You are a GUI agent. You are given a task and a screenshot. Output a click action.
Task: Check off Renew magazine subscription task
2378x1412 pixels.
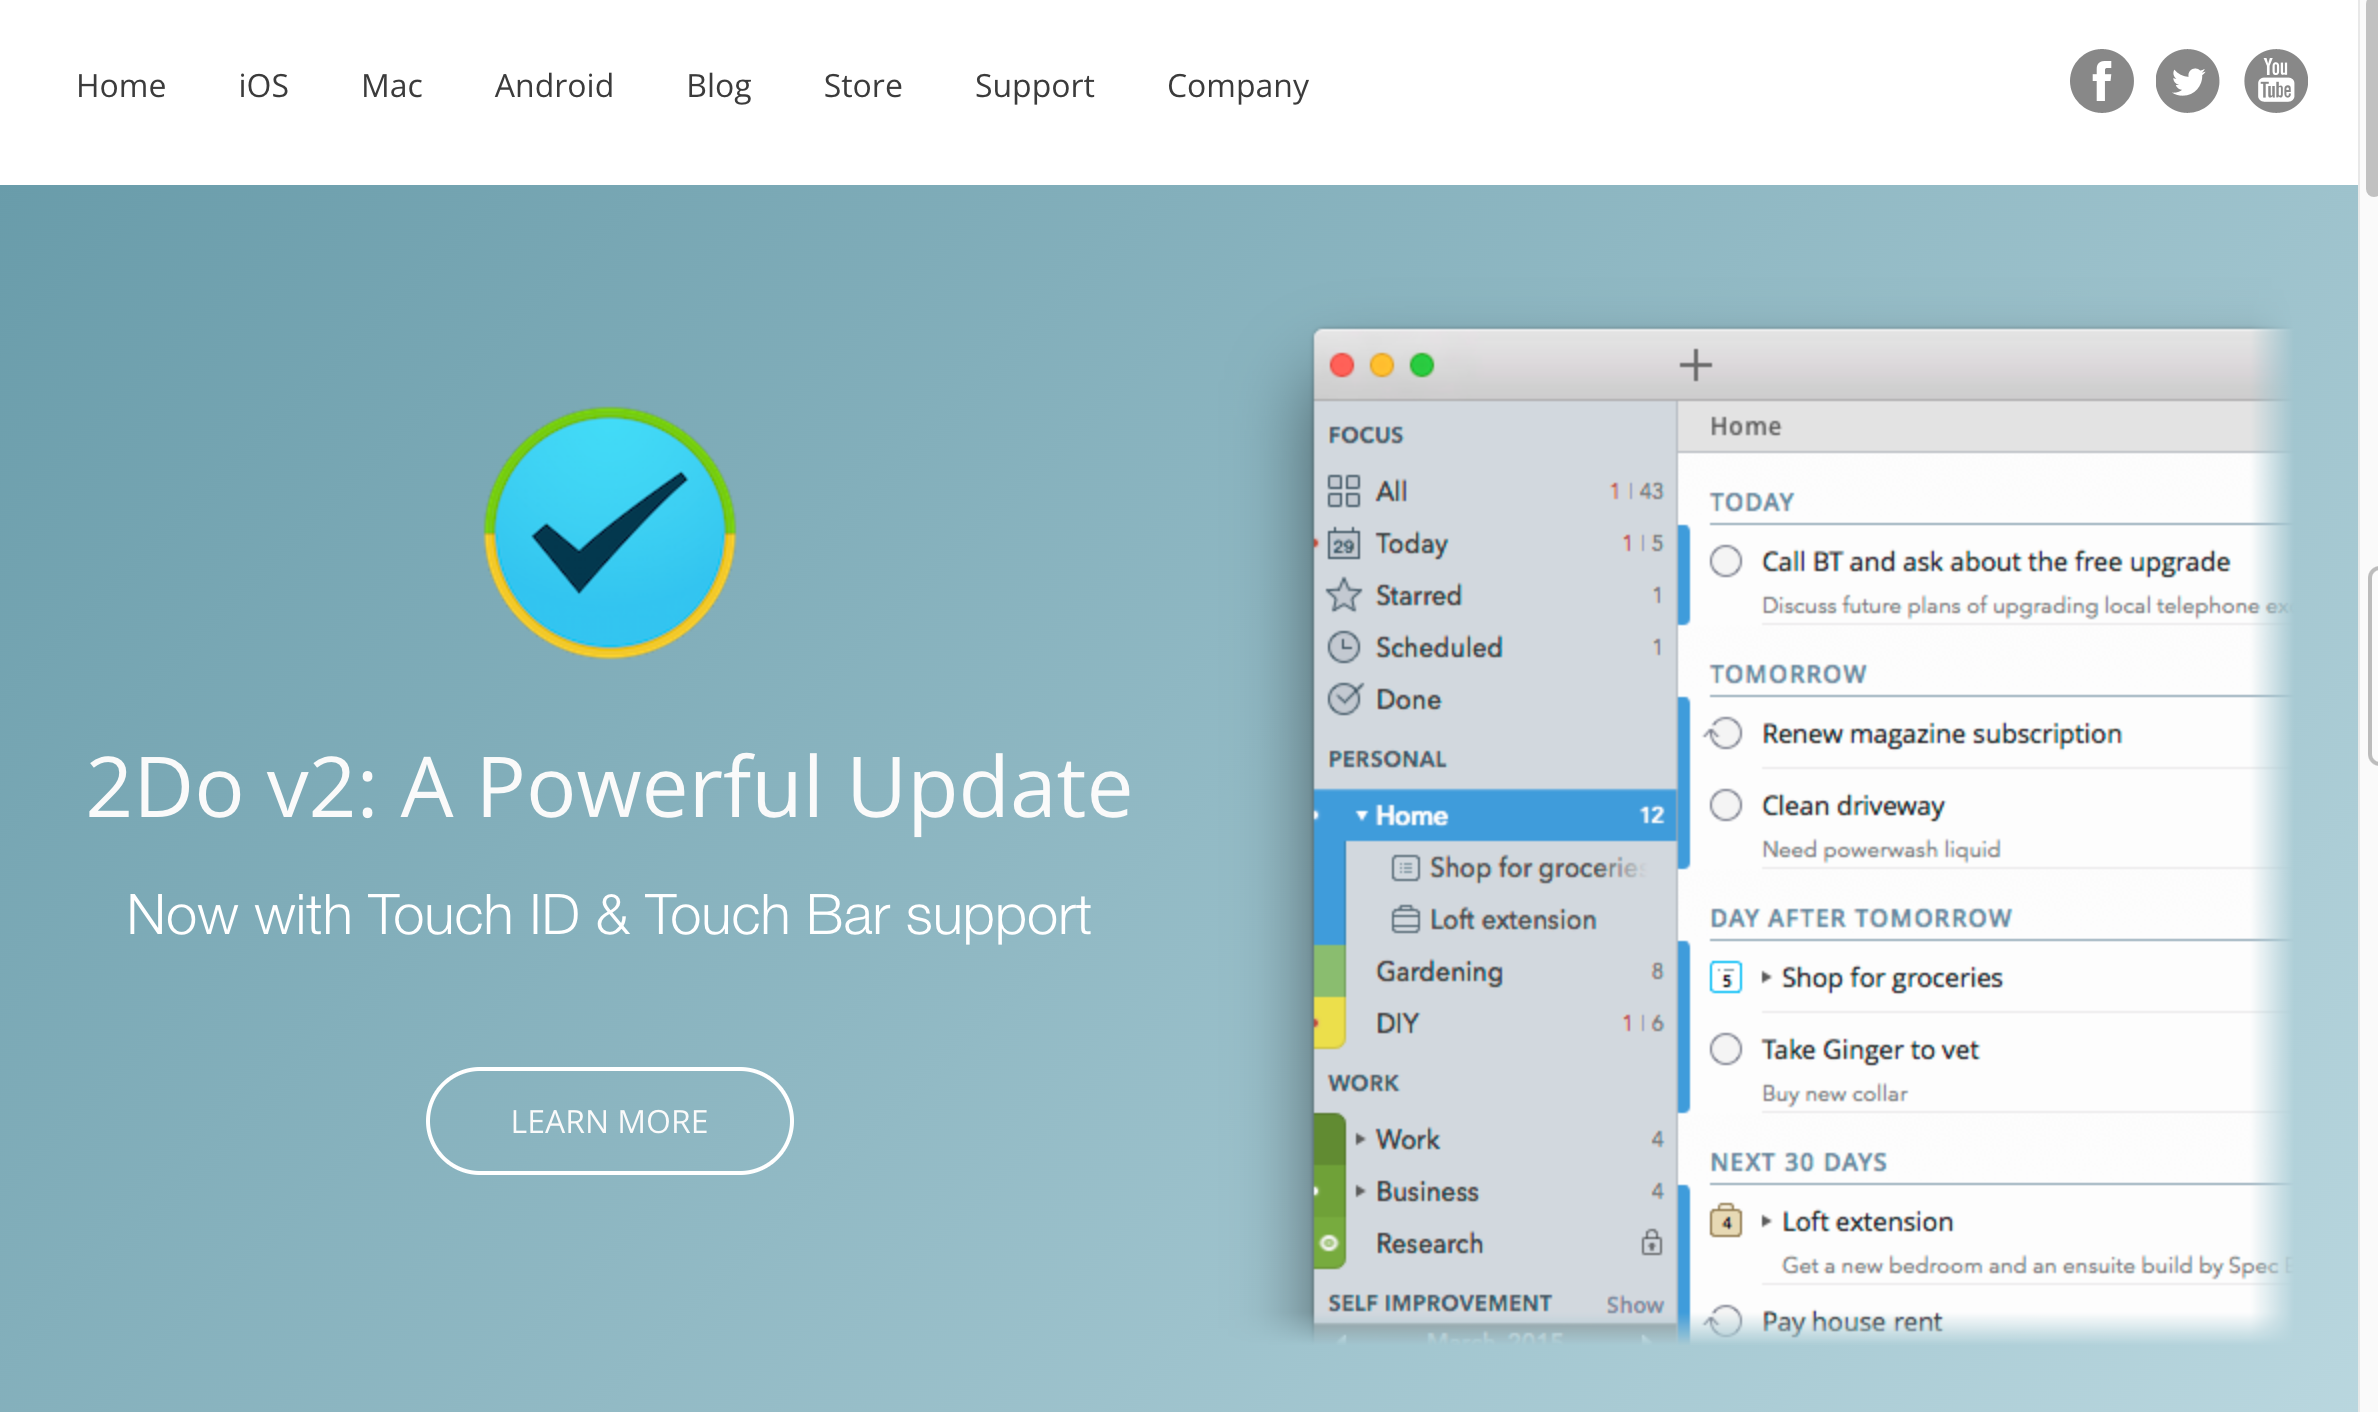tap(1724, 733)
